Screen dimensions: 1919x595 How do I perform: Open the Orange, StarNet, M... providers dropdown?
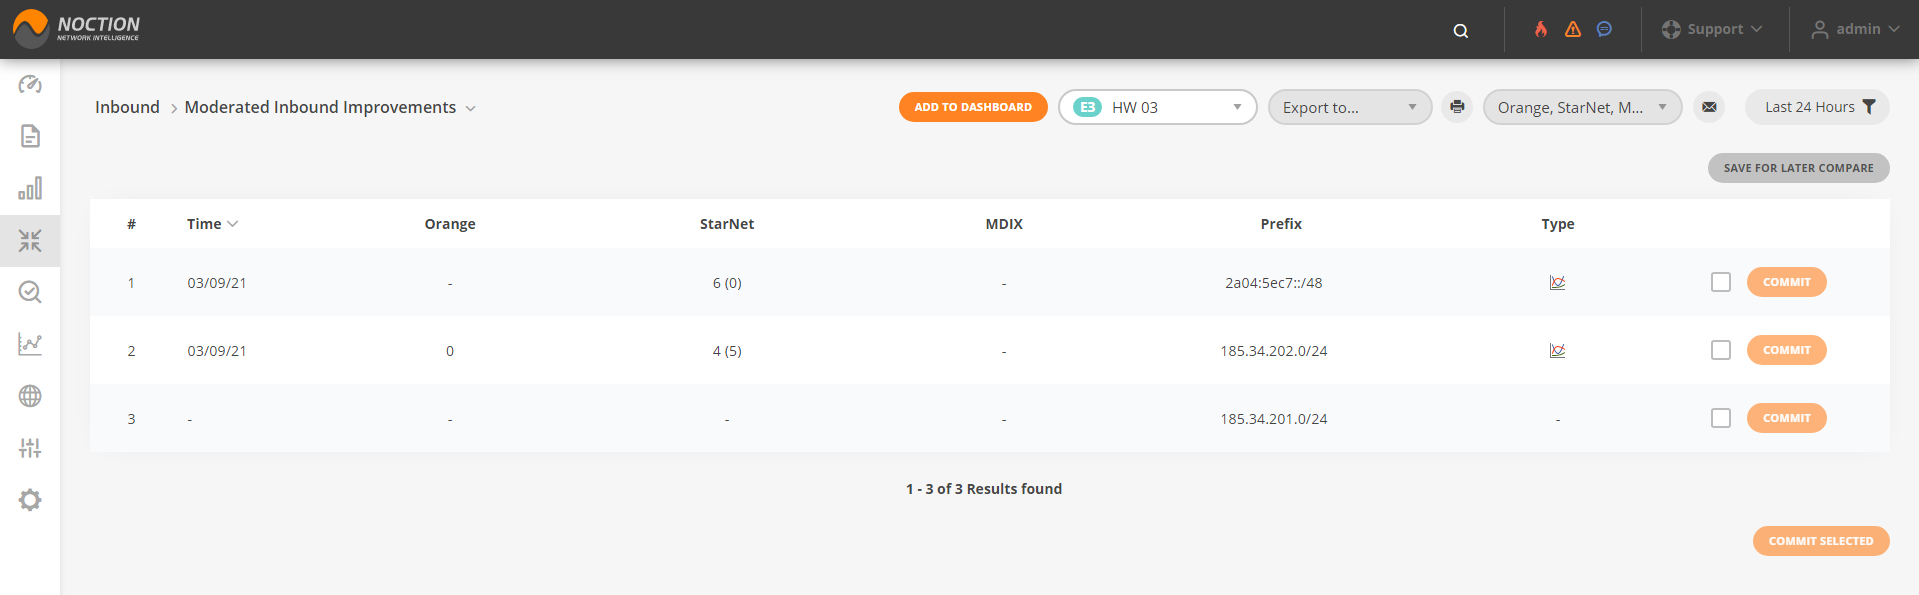click(x=1582, y=107)
